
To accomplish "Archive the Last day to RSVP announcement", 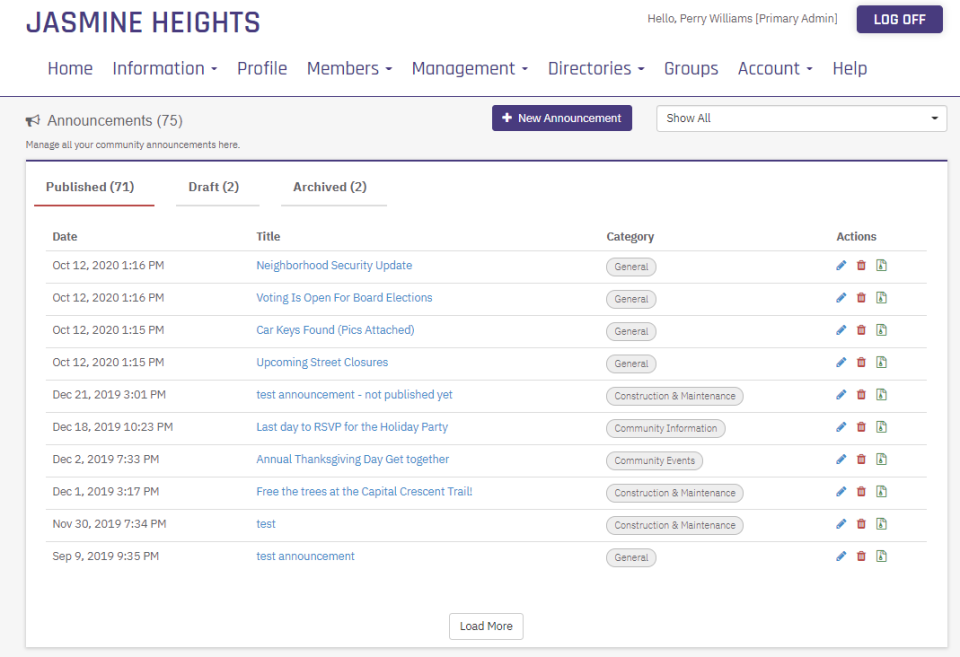I will click(x=881, y=427).
